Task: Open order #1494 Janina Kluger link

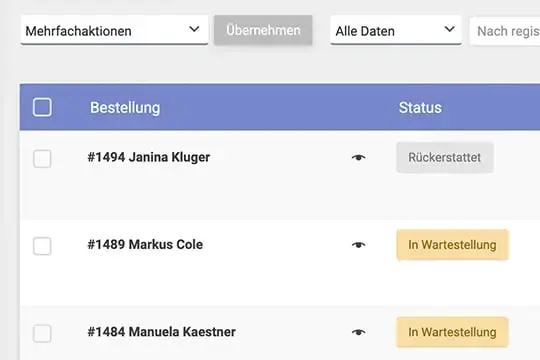Action: point(149,157)
